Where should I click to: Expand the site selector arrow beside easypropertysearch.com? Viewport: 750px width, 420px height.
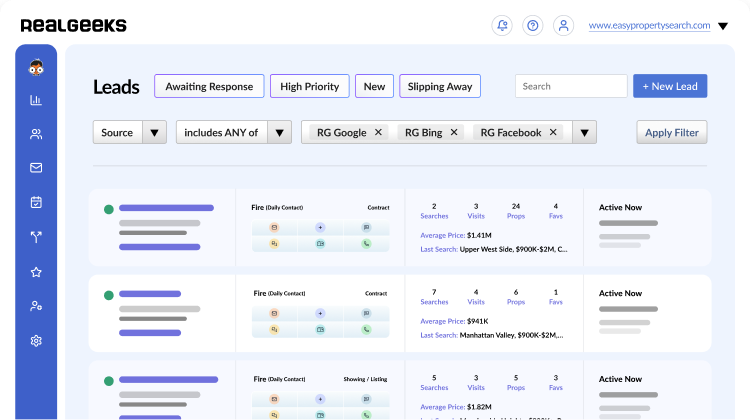point(723,27)
